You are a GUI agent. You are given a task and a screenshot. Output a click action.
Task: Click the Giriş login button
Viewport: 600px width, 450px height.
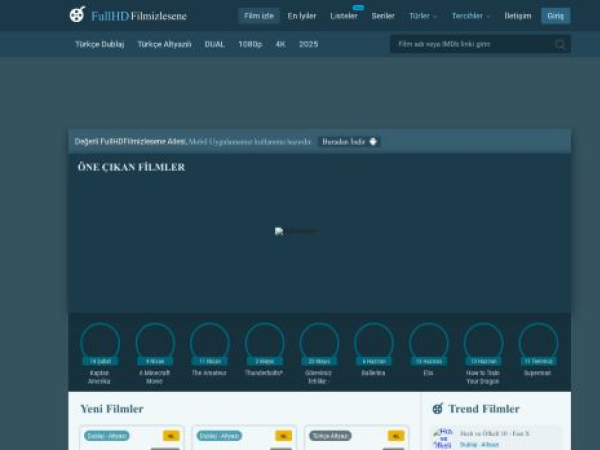pos(556,16)
